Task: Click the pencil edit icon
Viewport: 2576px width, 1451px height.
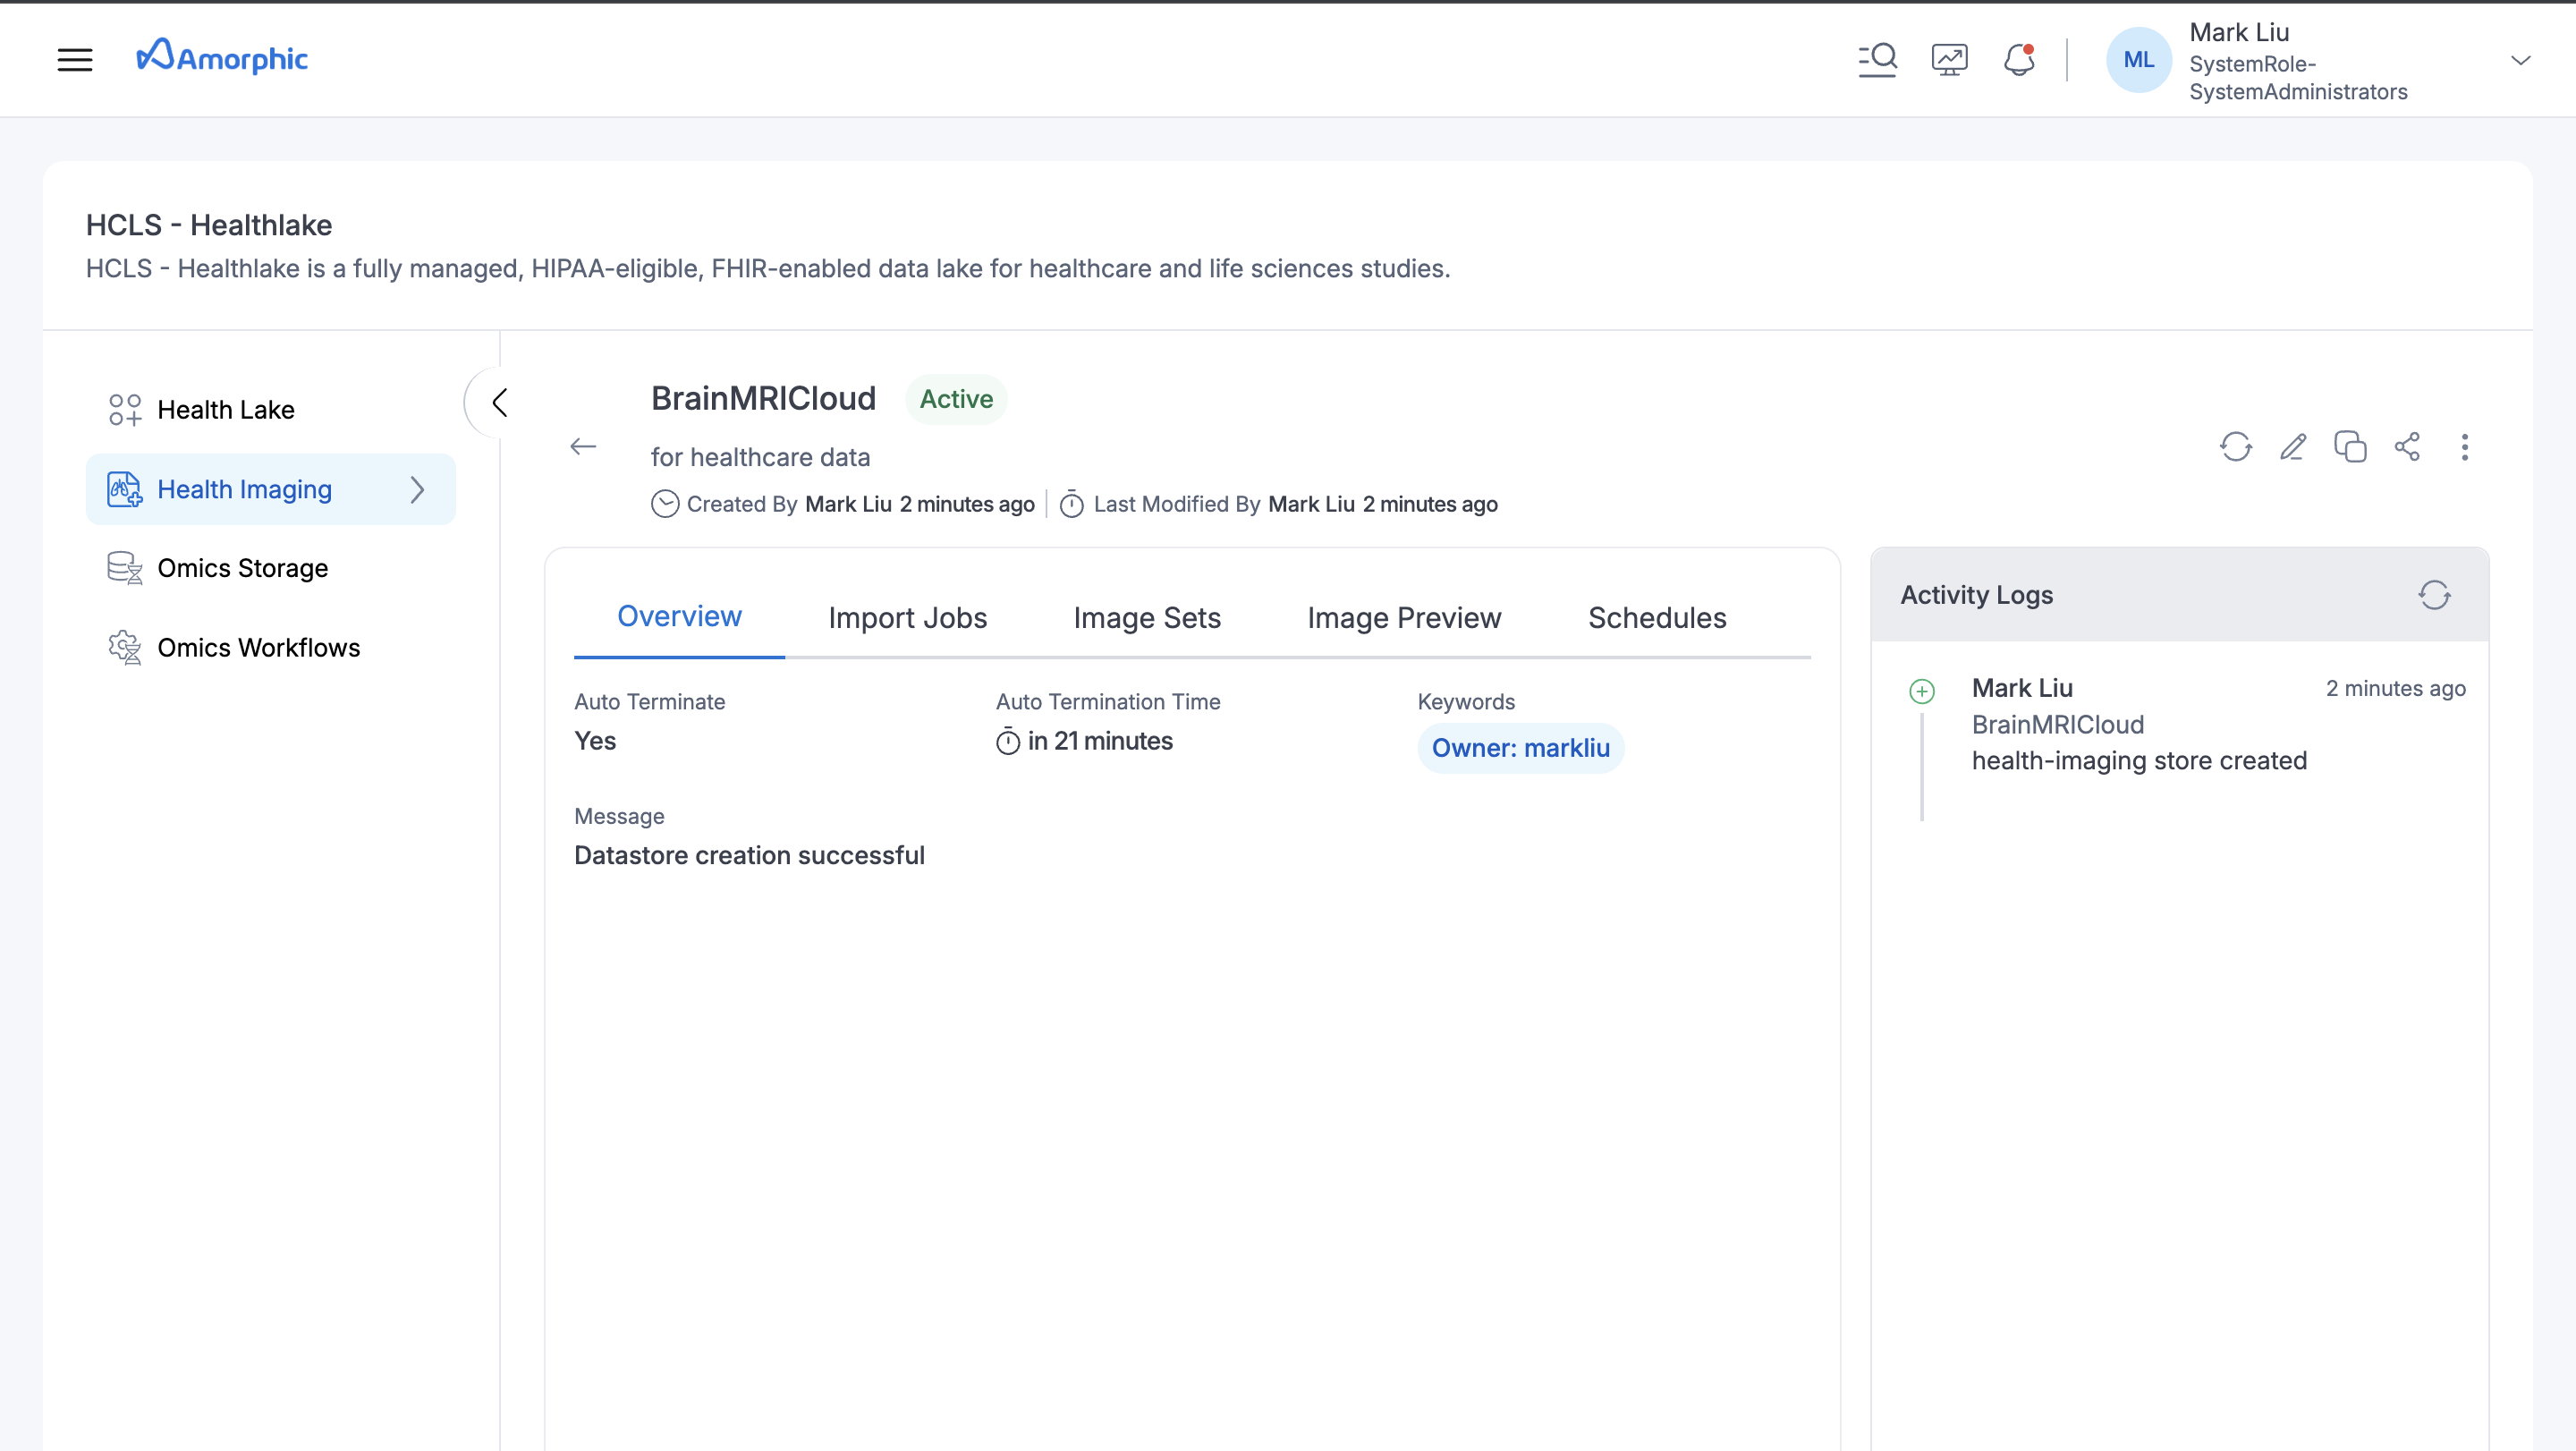Action: point(2293,446)
